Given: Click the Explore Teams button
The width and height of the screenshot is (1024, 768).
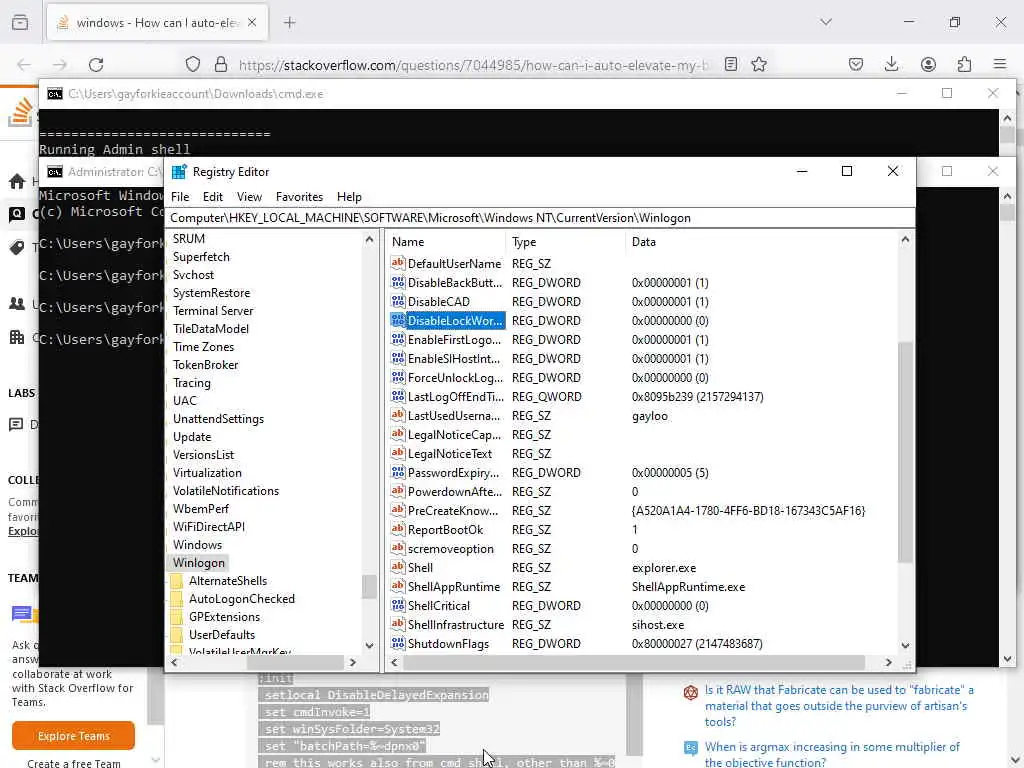Looking at the screenshot, I should [x=73, y=736].
